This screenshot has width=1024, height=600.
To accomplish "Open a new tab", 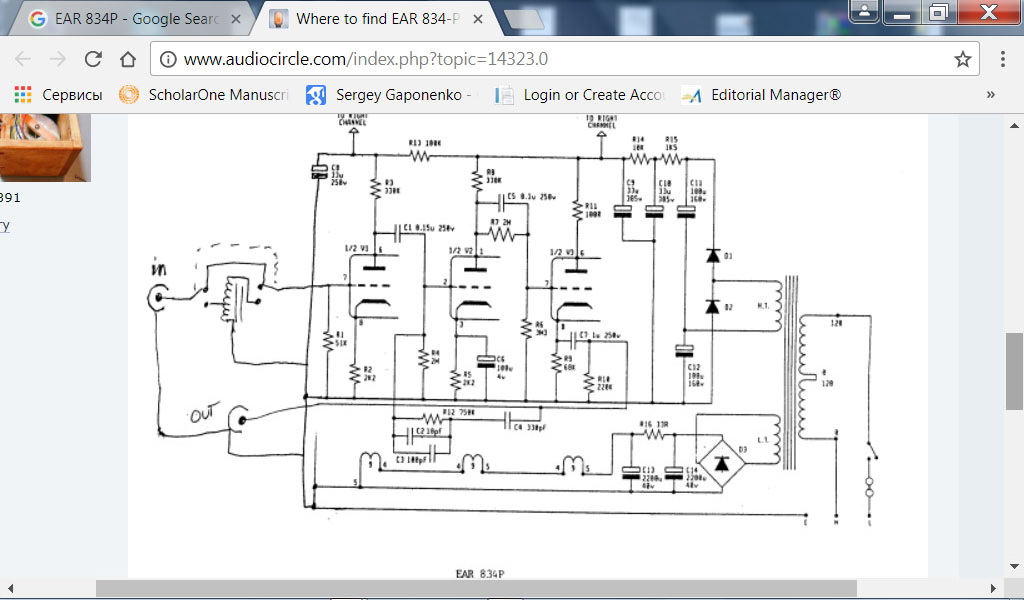I will [524, 20].
